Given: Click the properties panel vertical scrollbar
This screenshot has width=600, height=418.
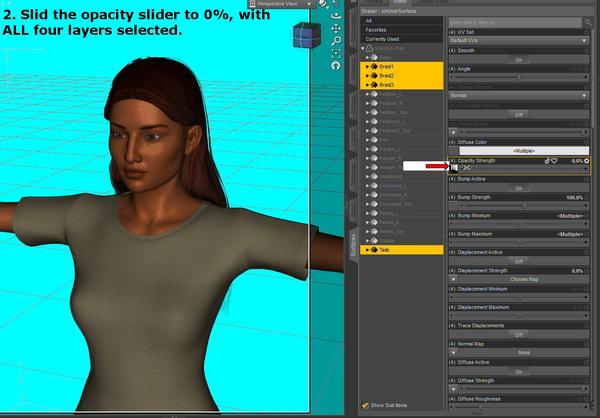Looking at the screenshot, I should pyautogui.click(x=594, y=77).
